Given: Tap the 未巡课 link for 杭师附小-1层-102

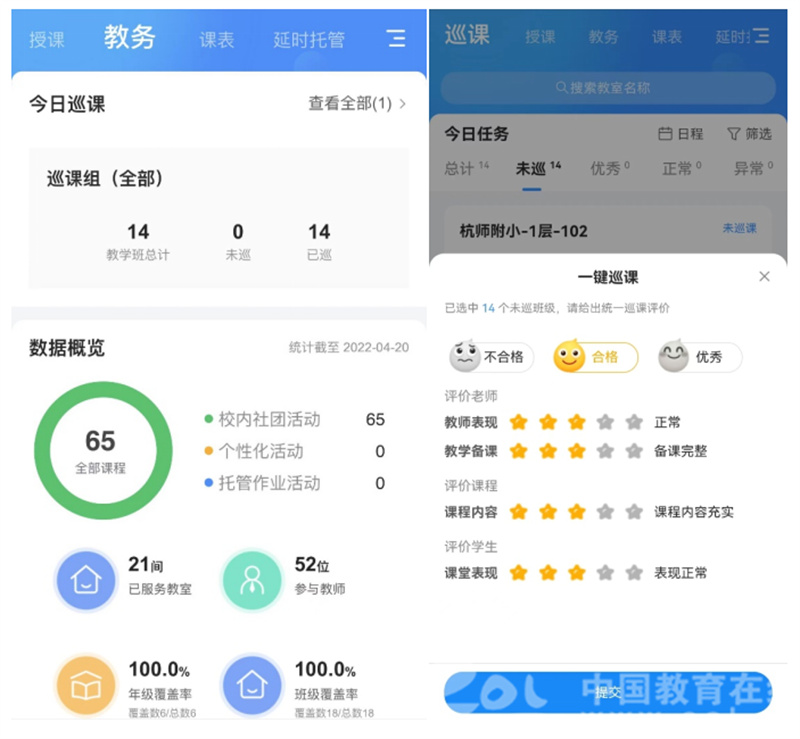Looking at the screenshot, I should [739, 229].
